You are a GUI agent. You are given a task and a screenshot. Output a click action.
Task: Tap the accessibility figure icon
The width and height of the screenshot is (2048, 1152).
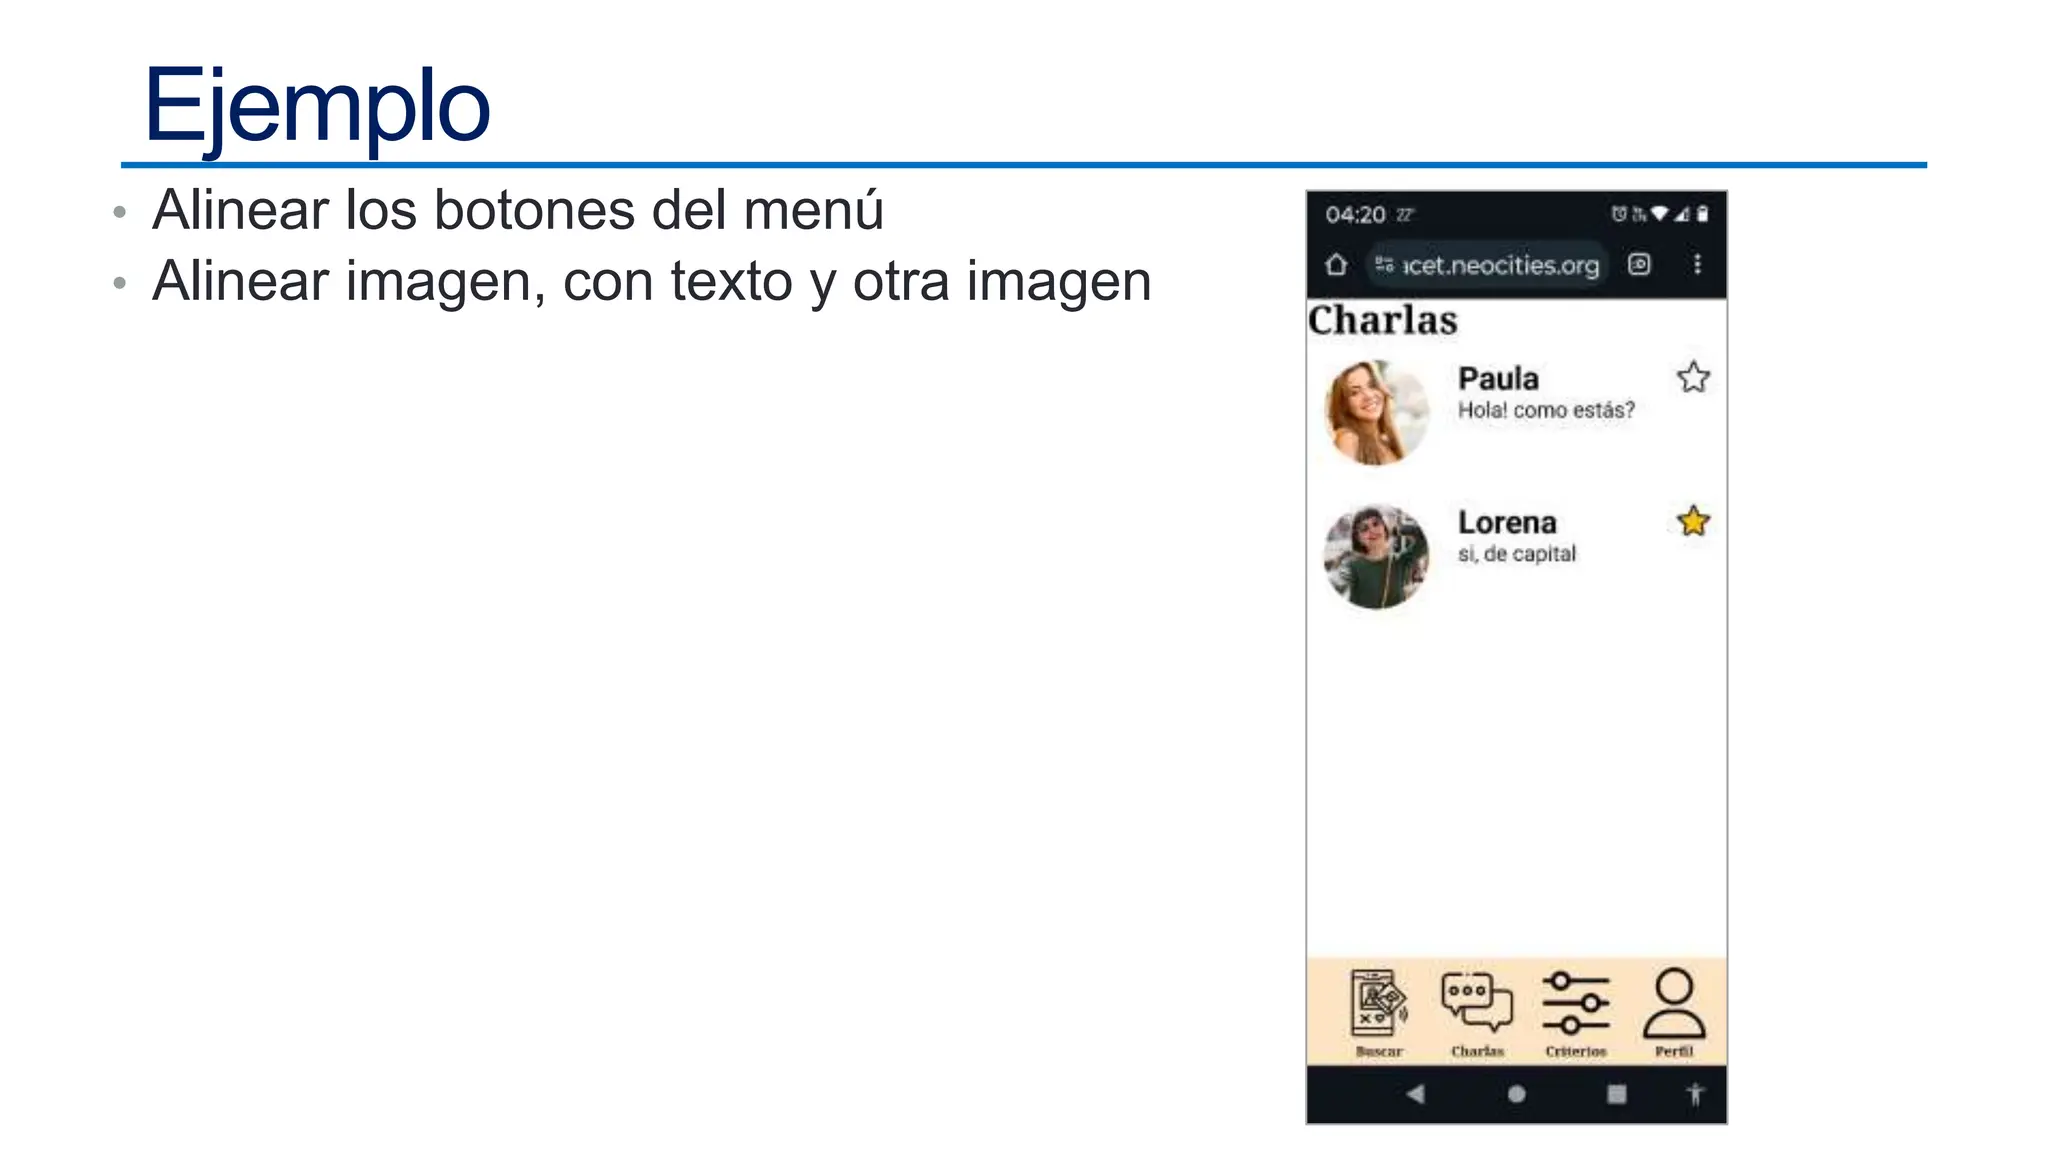(1695, 1094)
